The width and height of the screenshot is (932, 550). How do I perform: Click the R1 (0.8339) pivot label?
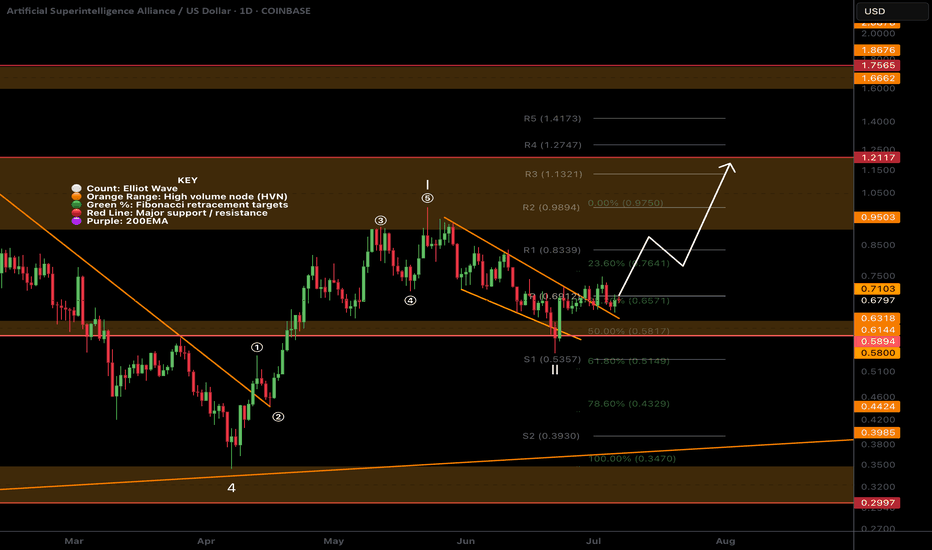tap(552, 250)
